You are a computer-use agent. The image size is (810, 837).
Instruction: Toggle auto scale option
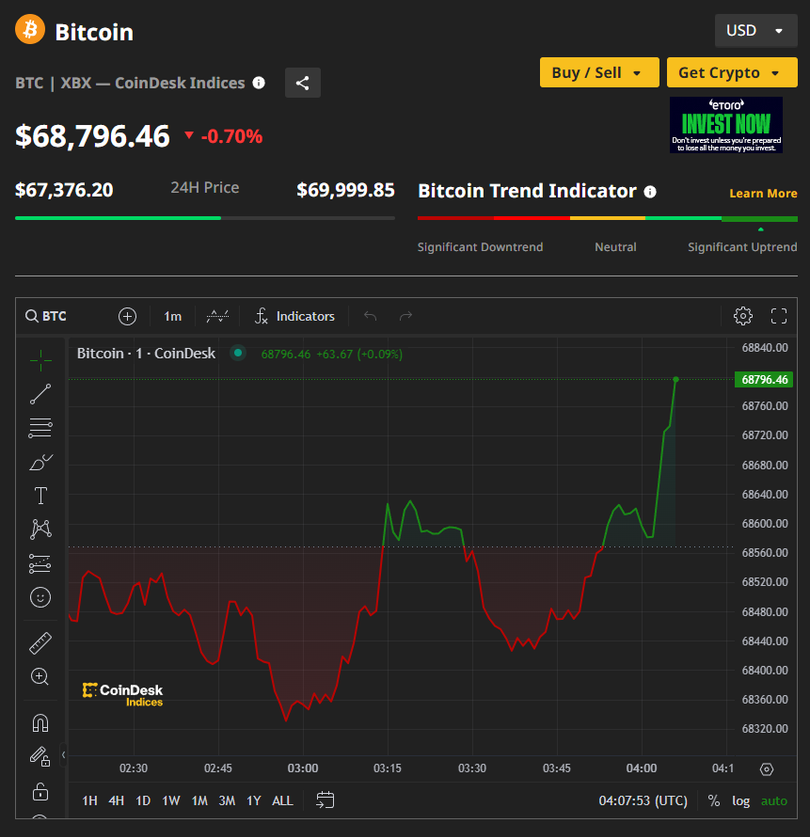774,800
